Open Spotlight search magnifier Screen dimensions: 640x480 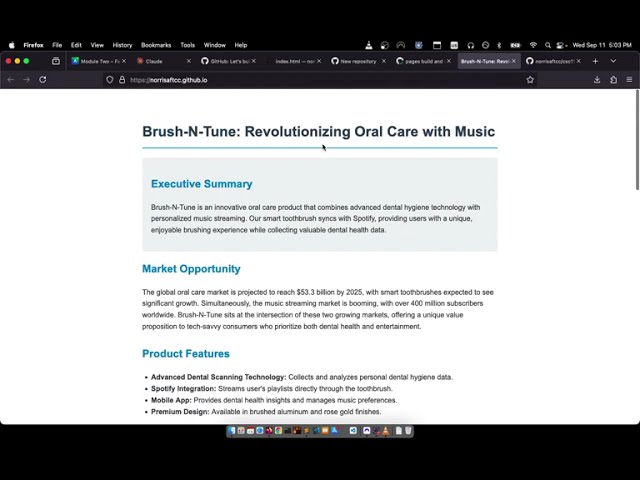point(548,45)
